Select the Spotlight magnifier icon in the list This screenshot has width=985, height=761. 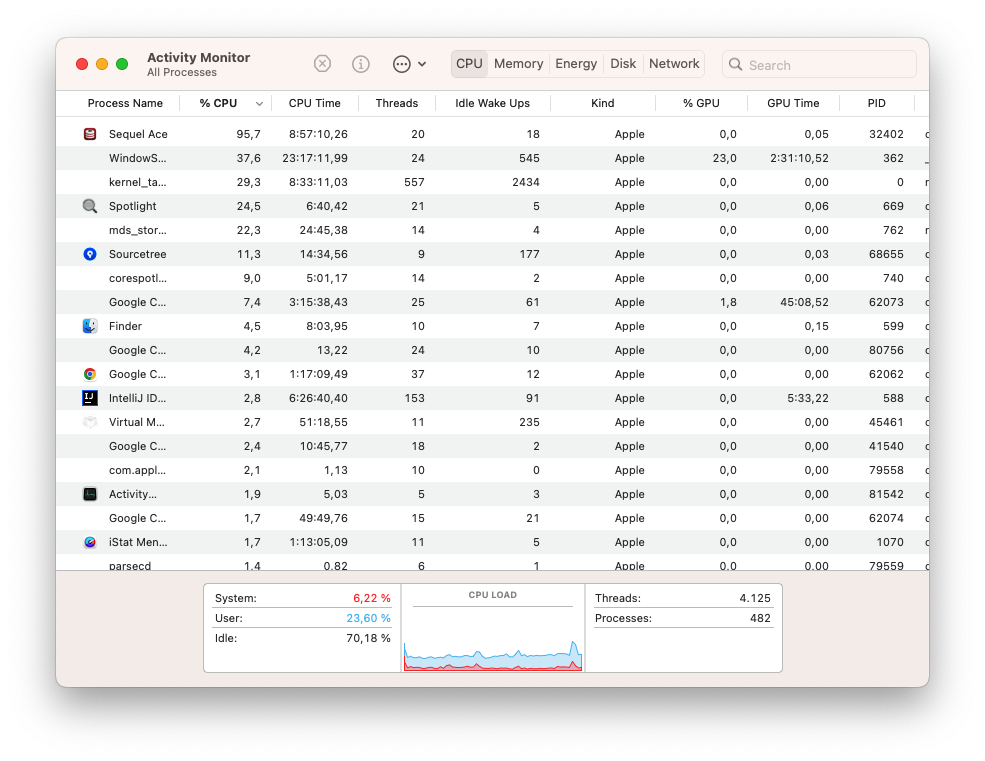point(92,206)
